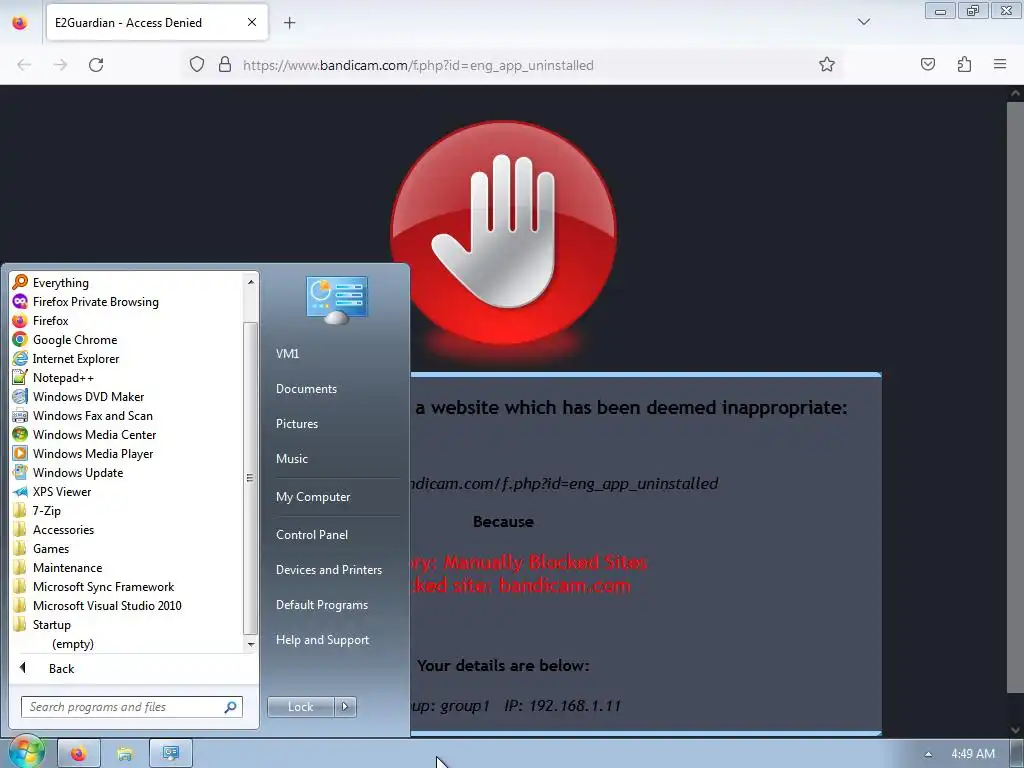Click the Firefox back arrow

(x=24, y=65)
